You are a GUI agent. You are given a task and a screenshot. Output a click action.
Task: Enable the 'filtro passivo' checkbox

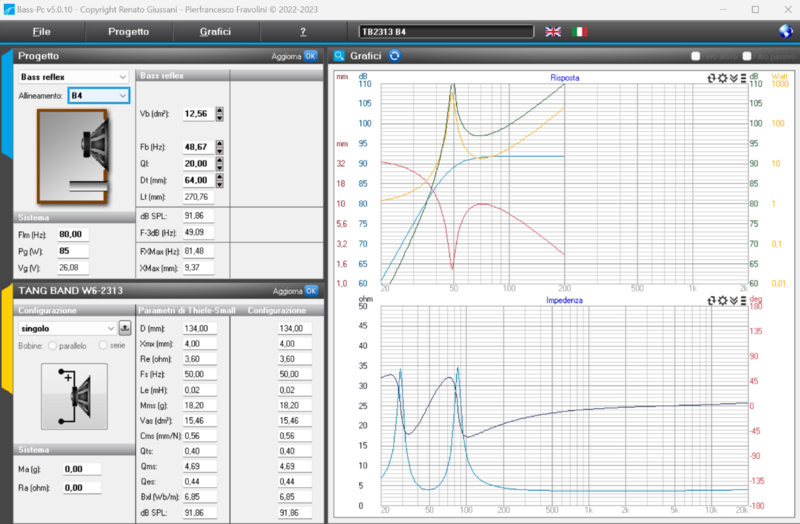point(748,56)
